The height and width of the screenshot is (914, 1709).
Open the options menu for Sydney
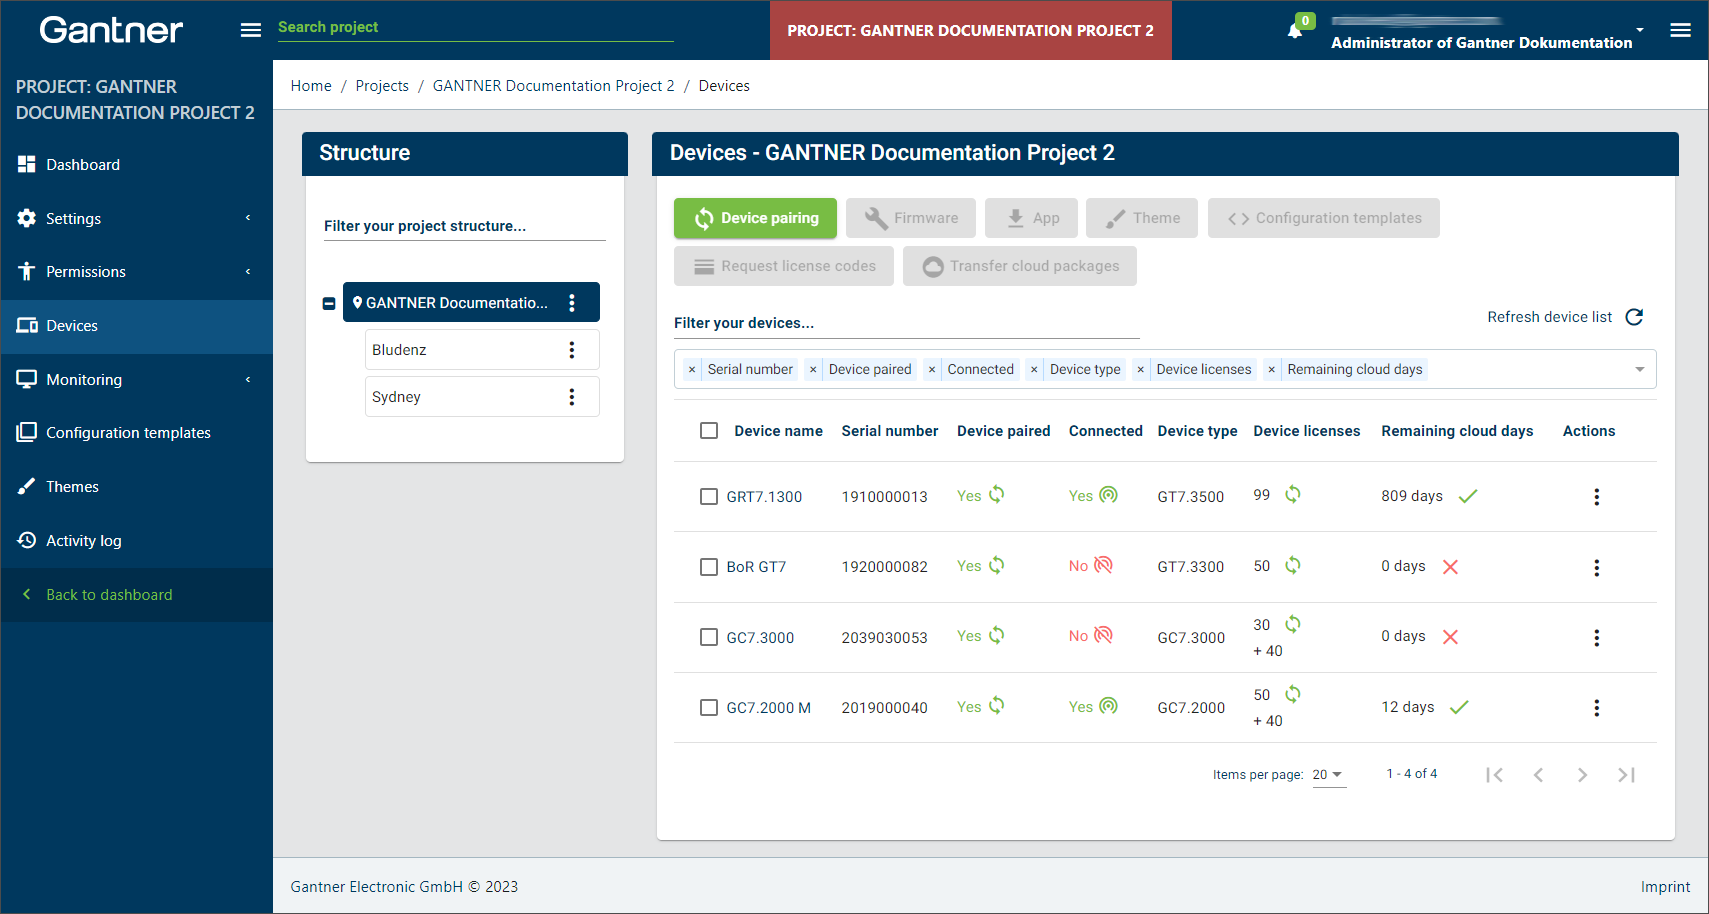[x=572, y=397]
